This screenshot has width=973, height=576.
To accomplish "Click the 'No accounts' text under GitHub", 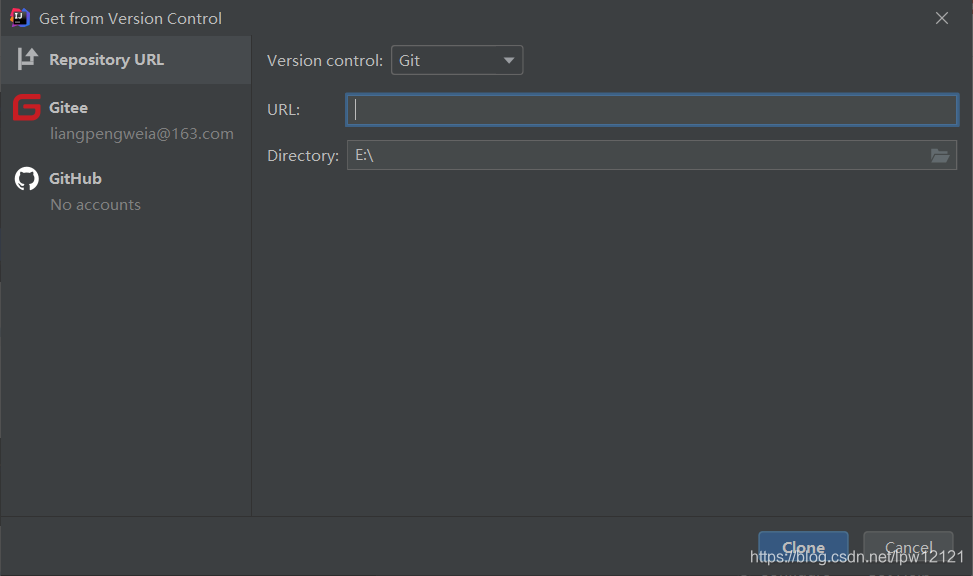I will tap(96, 205).
